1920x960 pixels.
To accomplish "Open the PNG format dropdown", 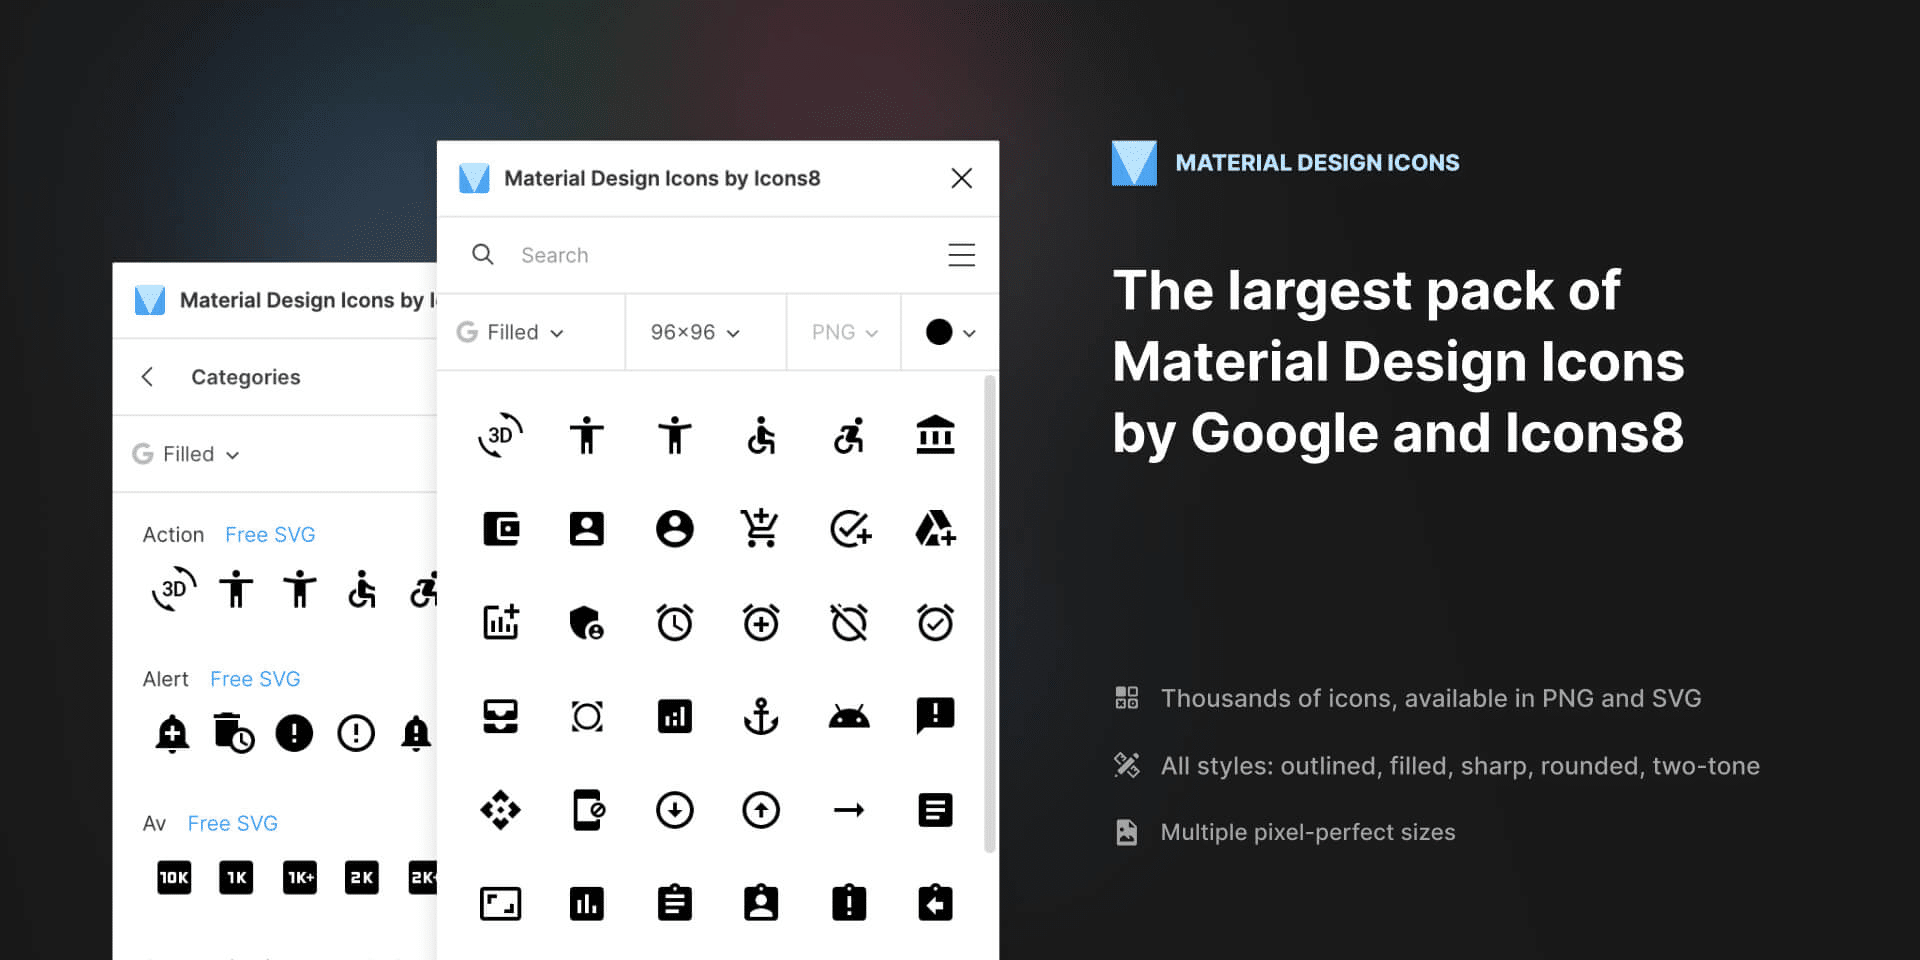I will 843,332.
